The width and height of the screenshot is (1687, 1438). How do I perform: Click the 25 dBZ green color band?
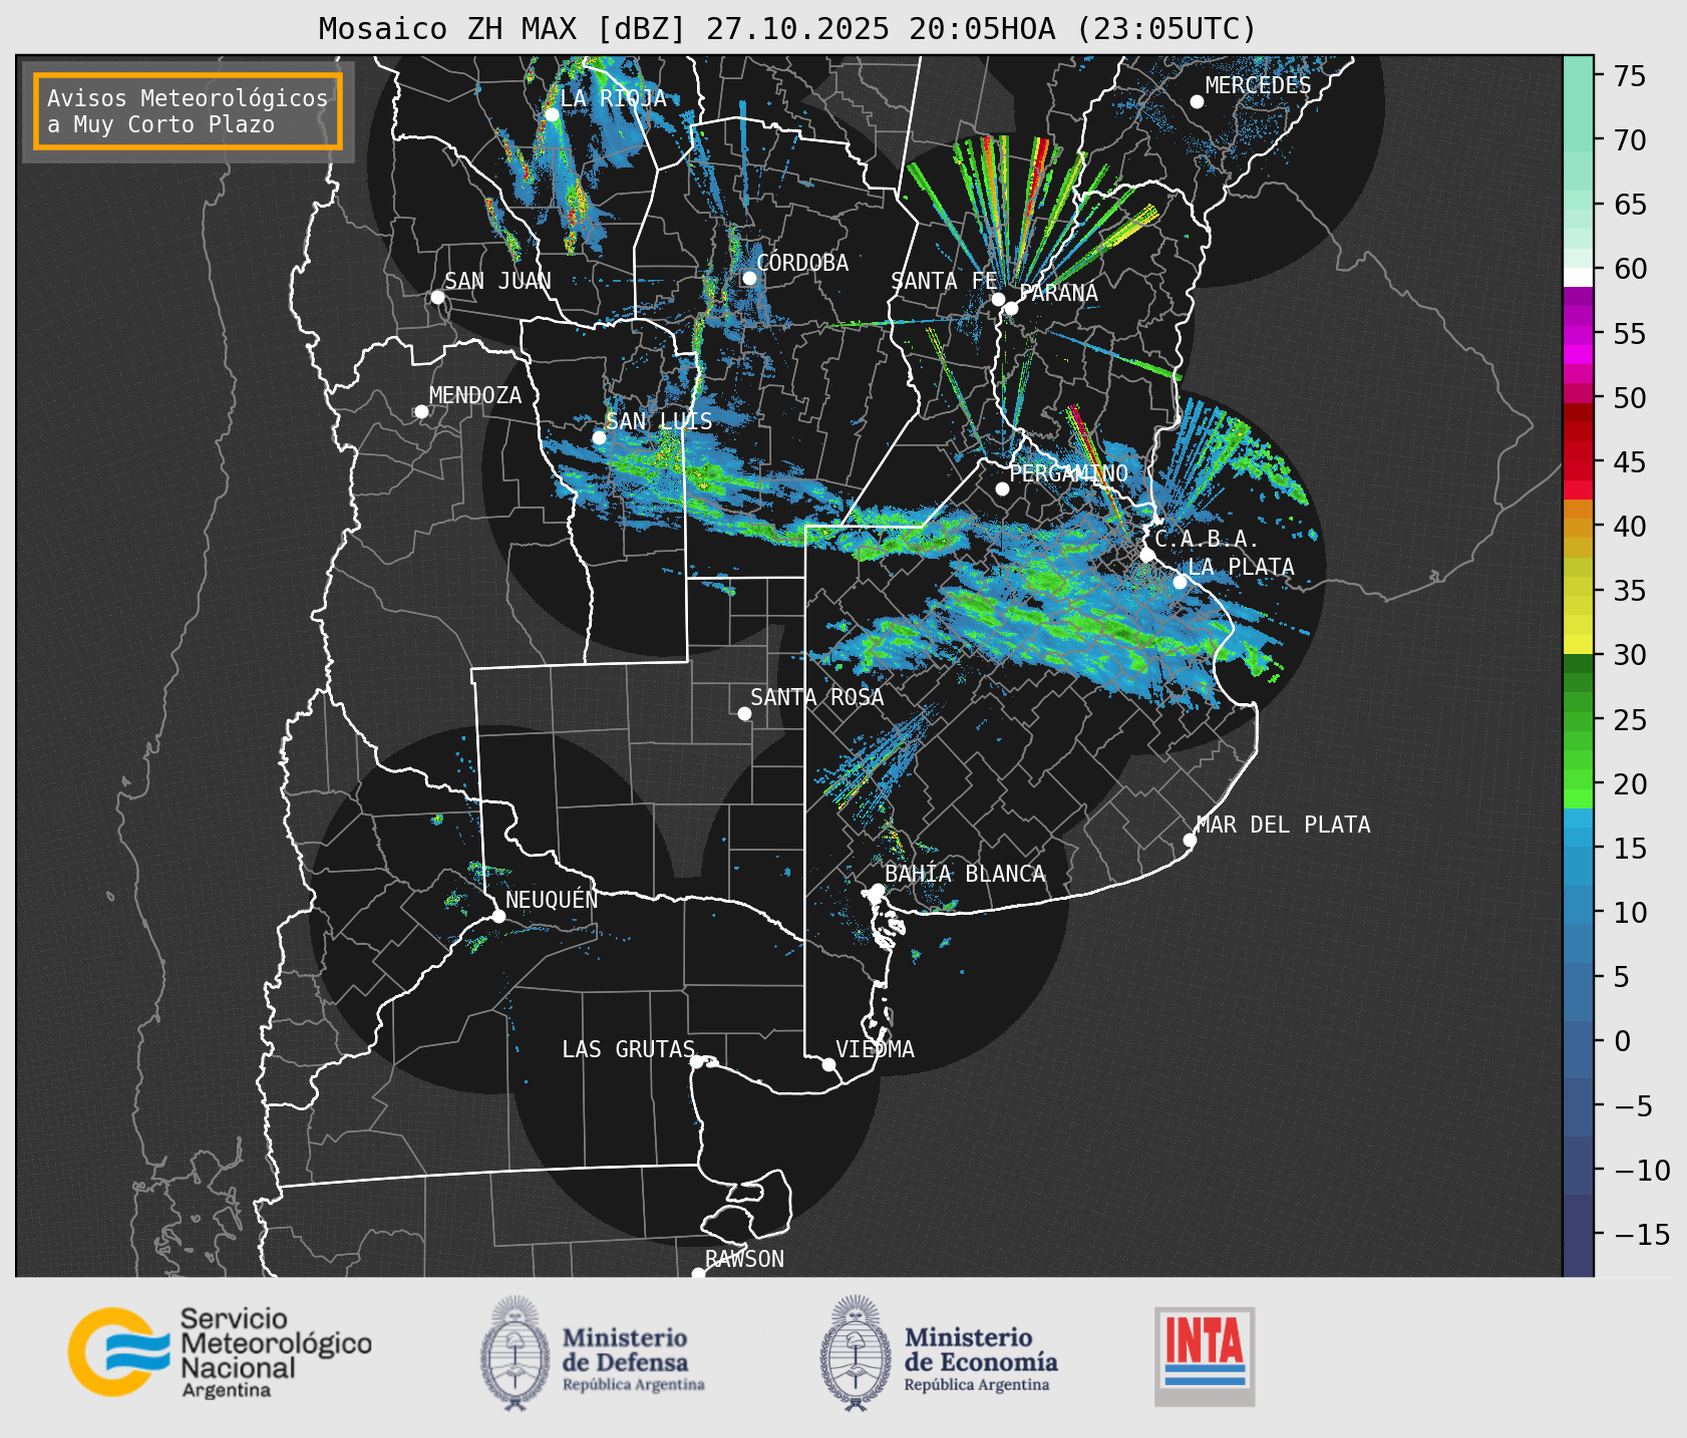[1577, 720]
